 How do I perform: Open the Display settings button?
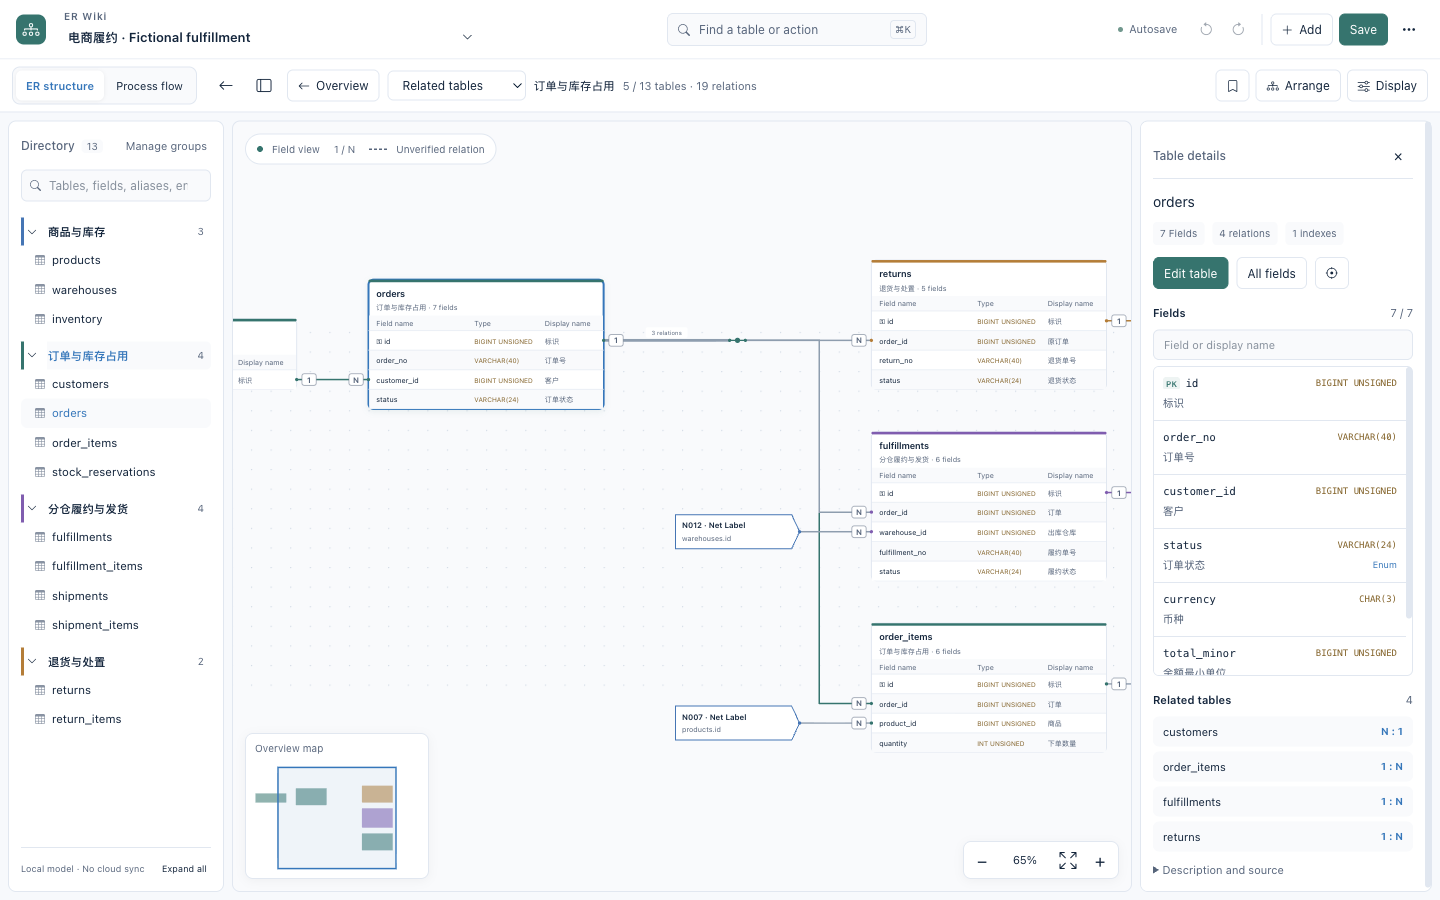click(1387, 86)
